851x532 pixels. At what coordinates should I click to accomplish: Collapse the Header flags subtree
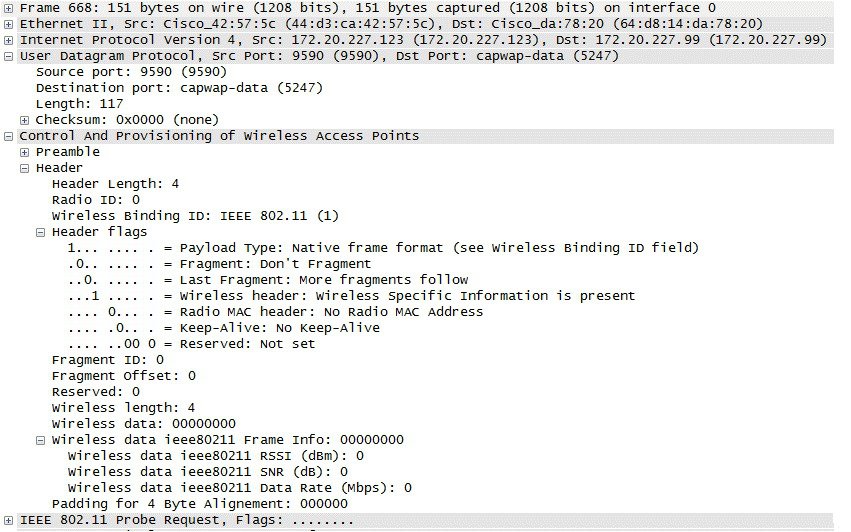(41, 232)
